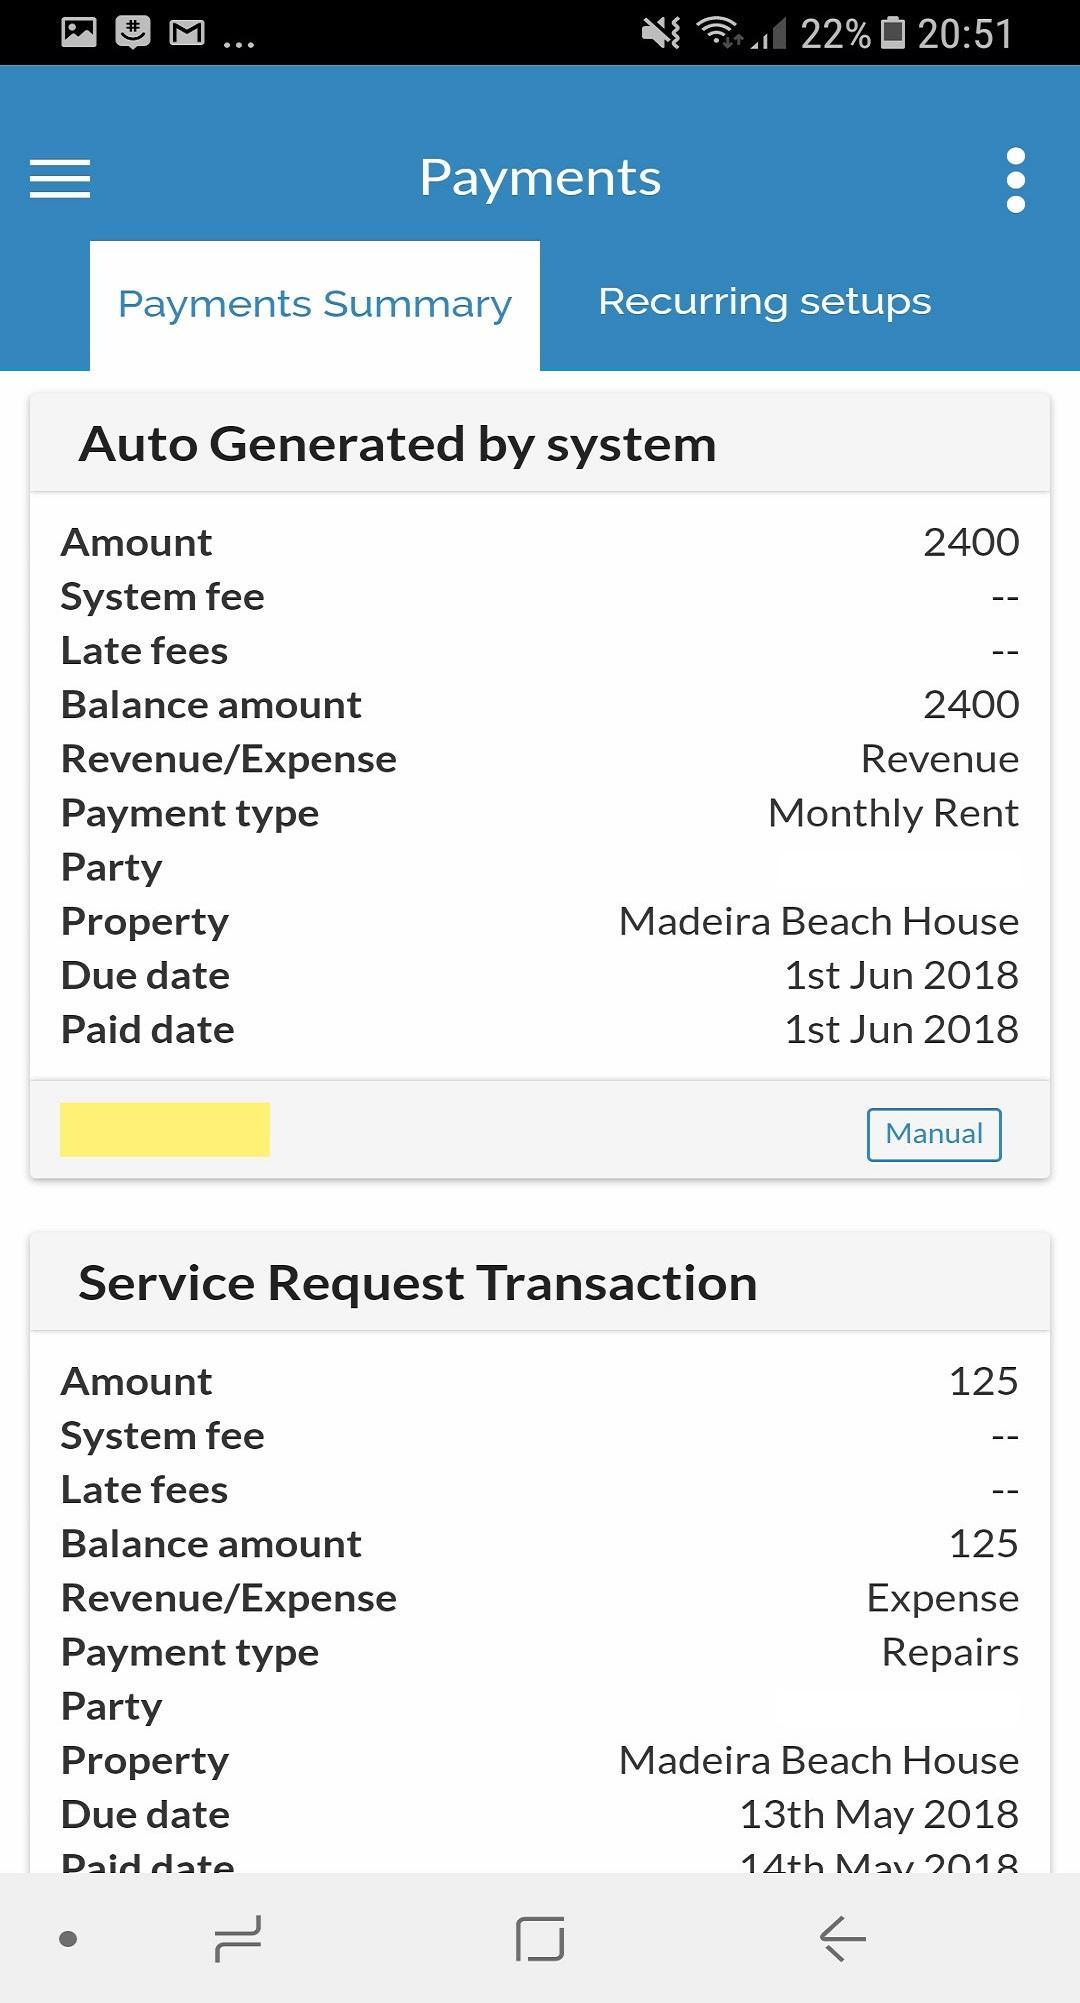The width and height of the screenshot is (1080, 2003).
Task: Tap the Monthly Rent payment type value
Action: point(893,813)
